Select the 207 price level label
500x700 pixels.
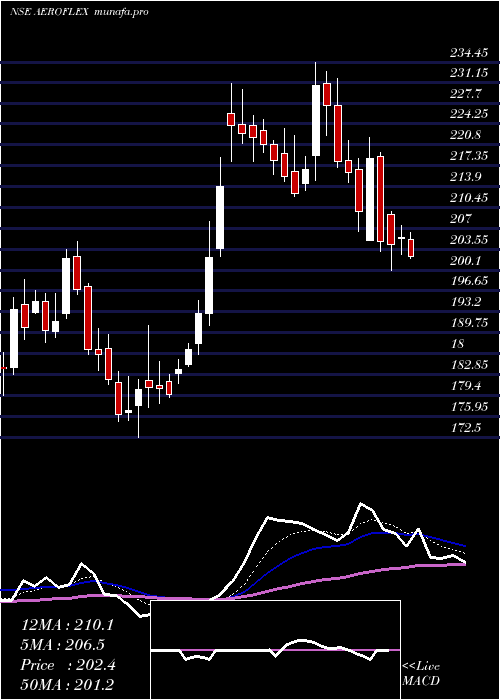(x=461, y=218)
